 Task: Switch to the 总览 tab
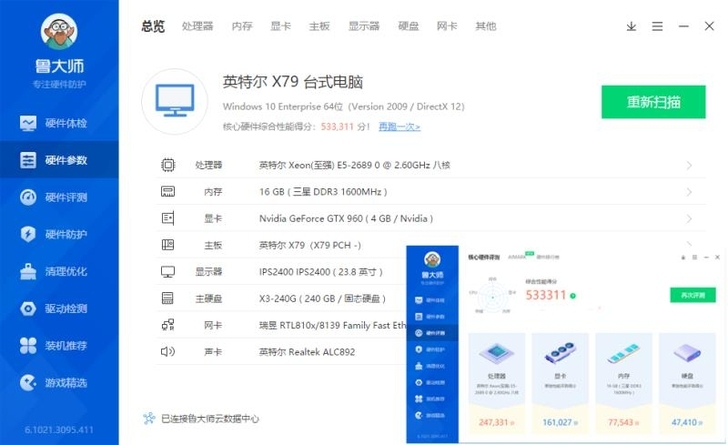(x=153, y=26)
